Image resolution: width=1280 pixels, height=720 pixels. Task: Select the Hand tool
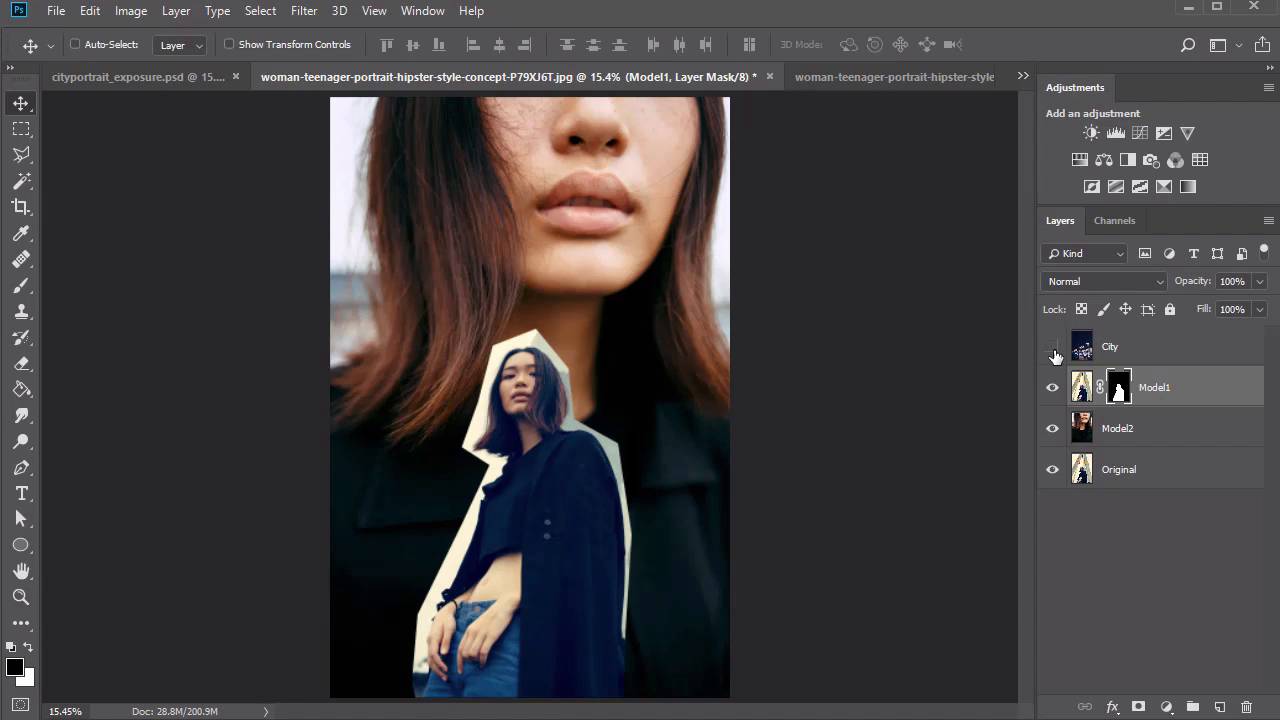click(x=21, y=571)
